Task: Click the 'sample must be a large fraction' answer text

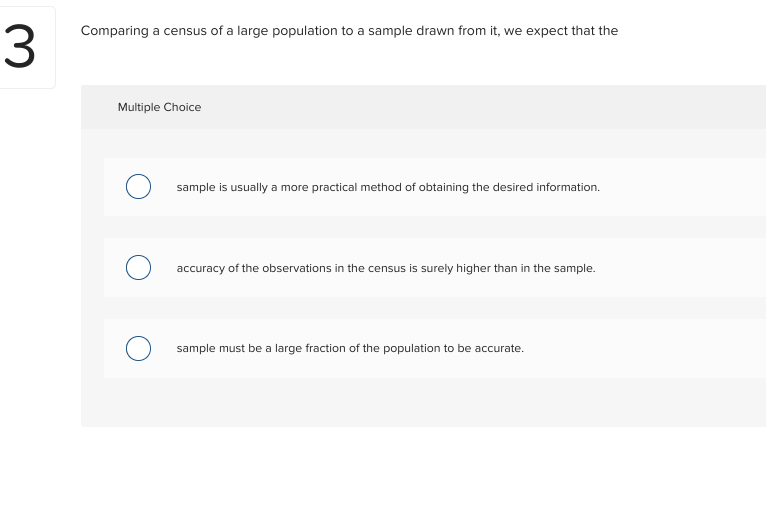Action: (350, 348)
